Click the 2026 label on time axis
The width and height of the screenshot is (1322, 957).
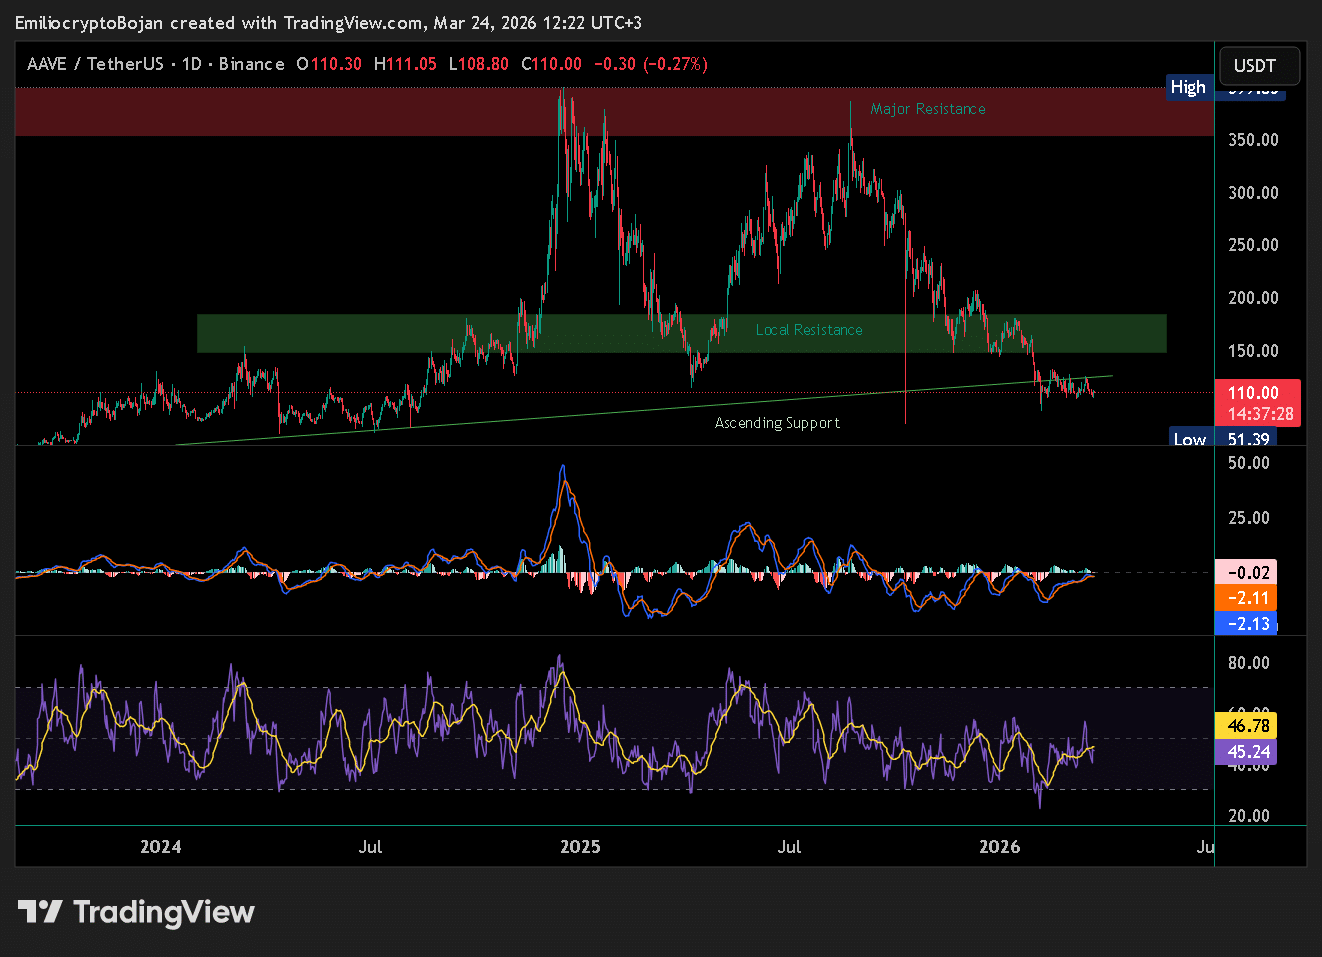(999, 847)
